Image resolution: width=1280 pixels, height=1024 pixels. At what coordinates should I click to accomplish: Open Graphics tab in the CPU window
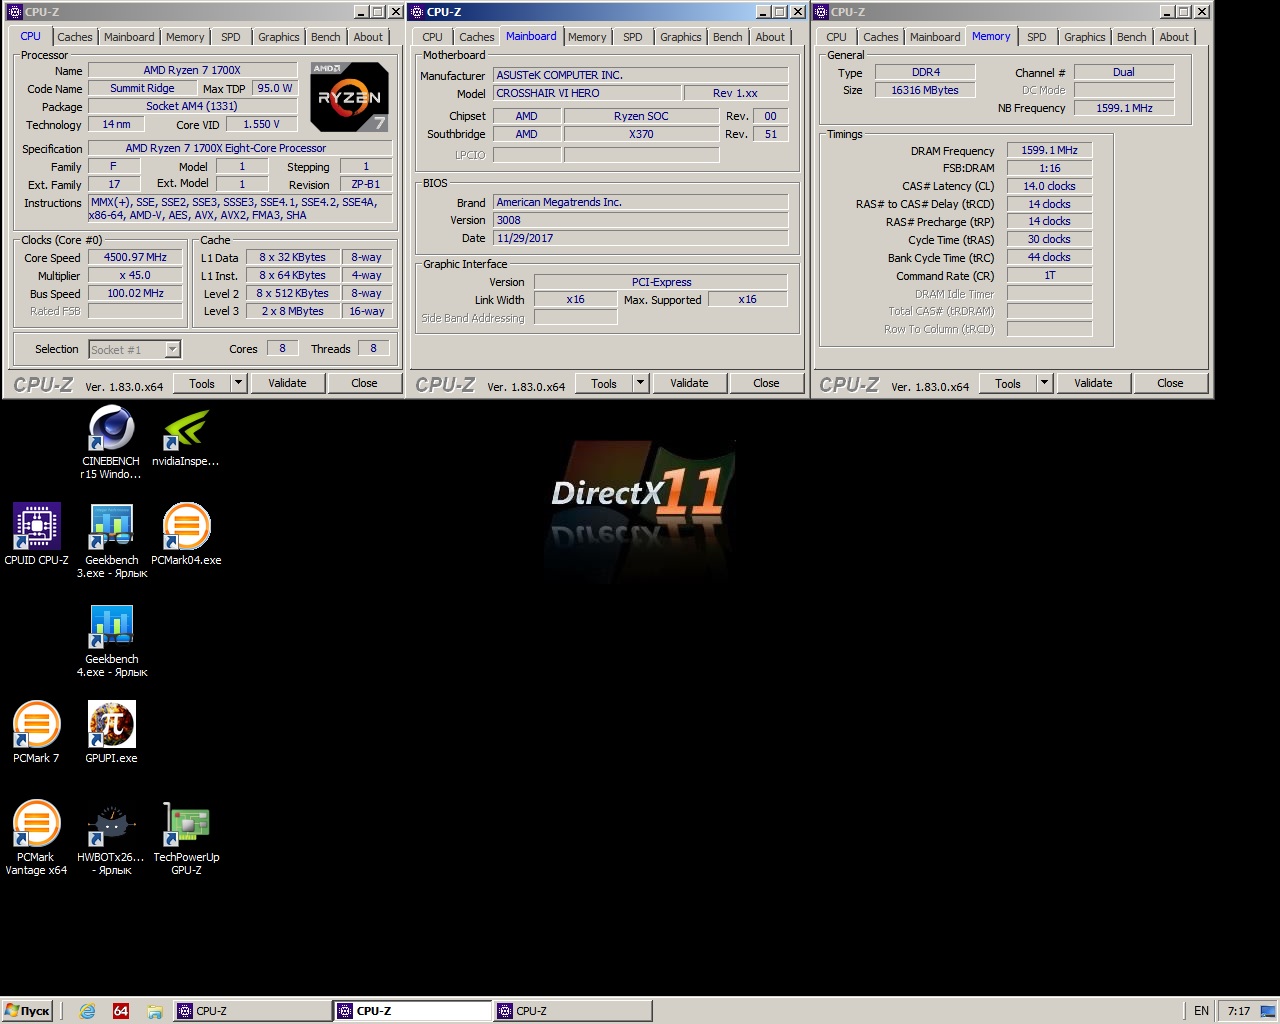pos(279,37)
